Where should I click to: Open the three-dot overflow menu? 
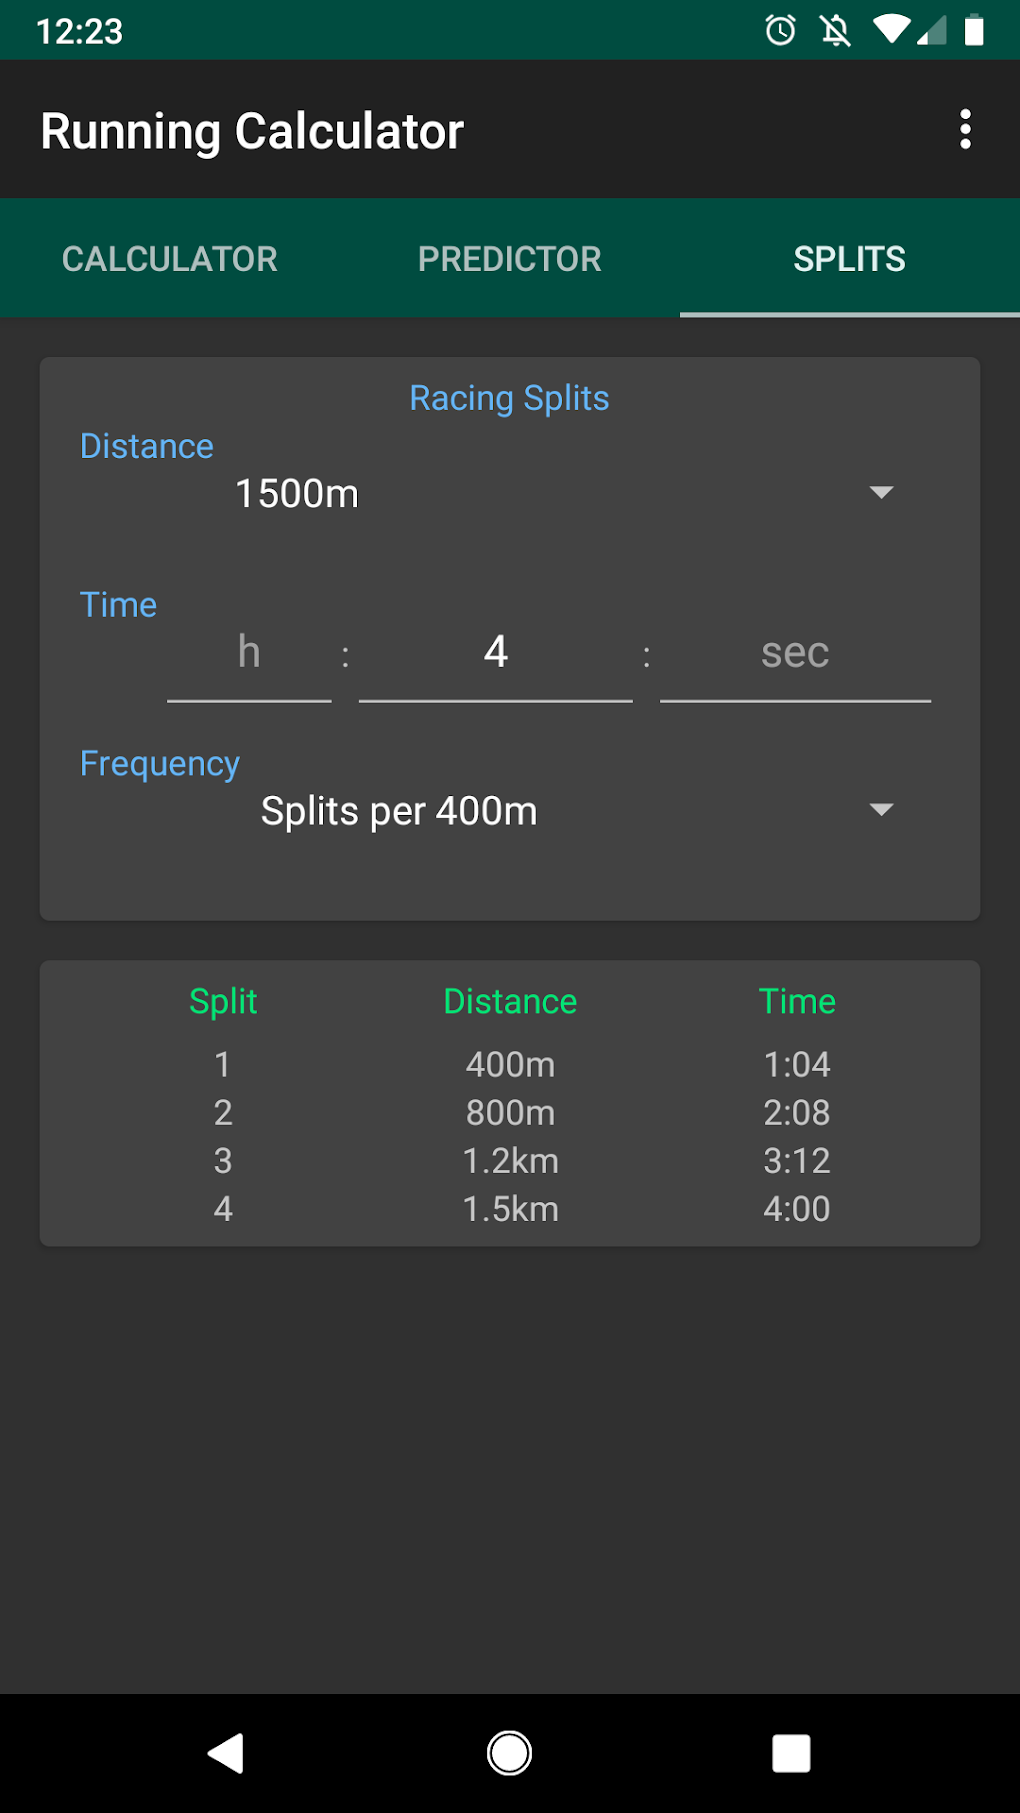click(x=965, y=130)
